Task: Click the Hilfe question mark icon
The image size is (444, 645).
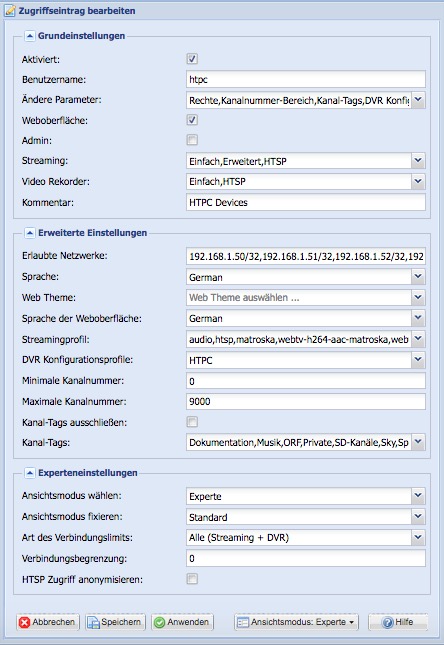Action: tap(388, 622)
